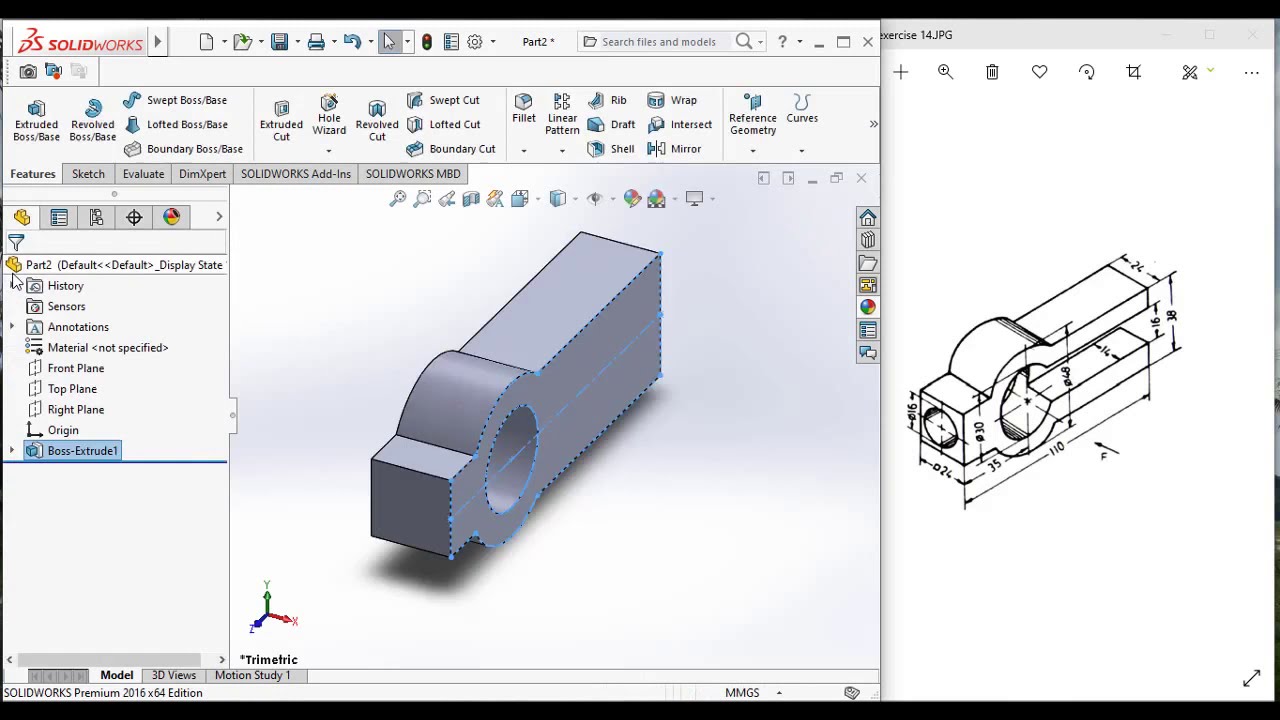This screenshot has height=720, width=1280.
Task: Expand the Annotations tree node
Action: (x=12, y=327)
